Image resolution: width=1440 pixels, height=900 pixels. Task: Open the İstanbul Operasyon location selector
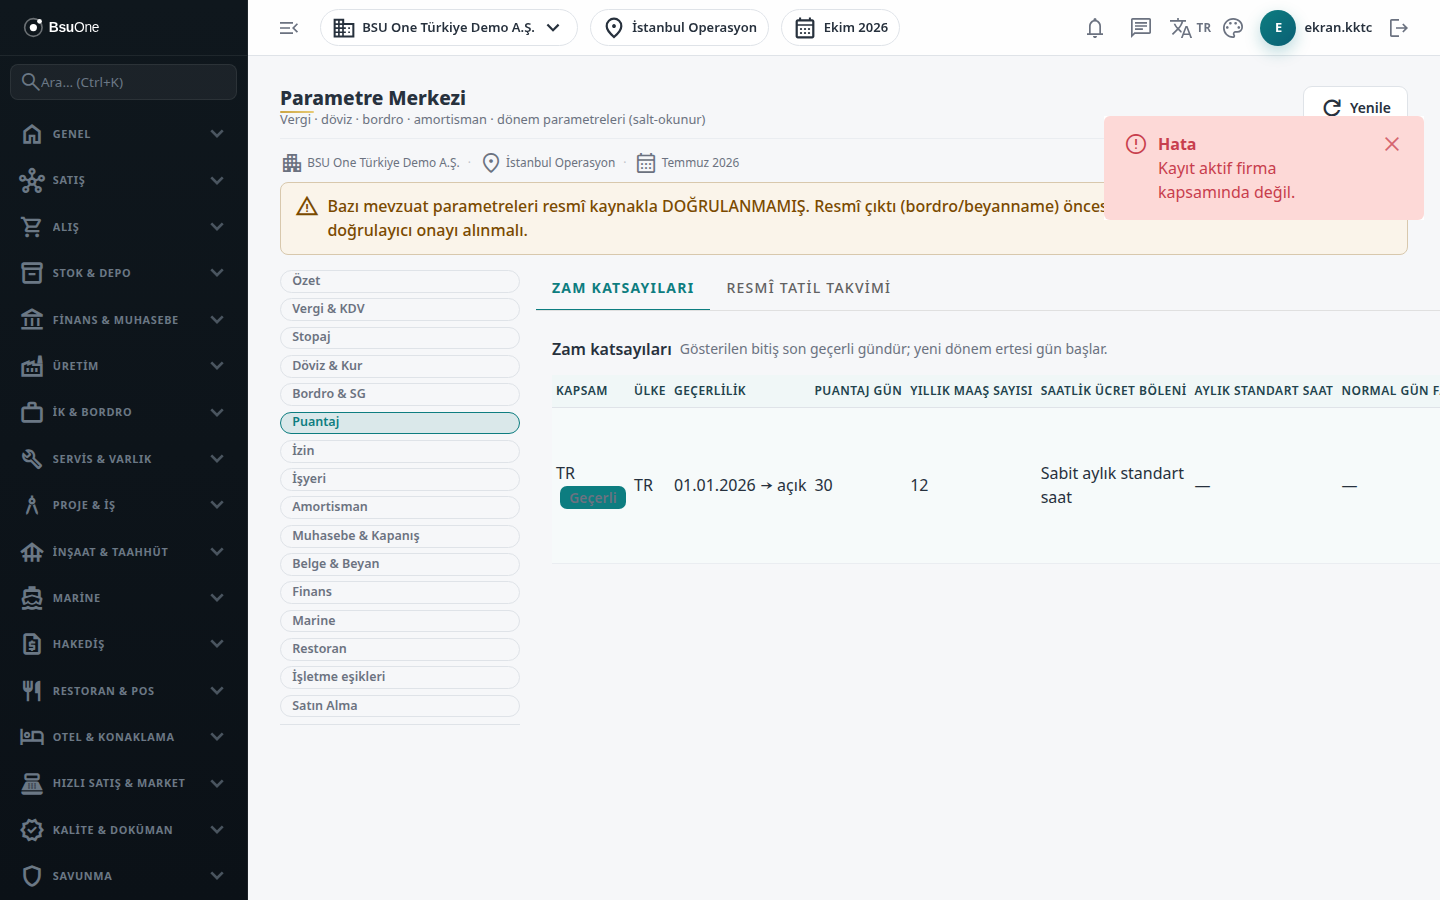coord(680,28)
